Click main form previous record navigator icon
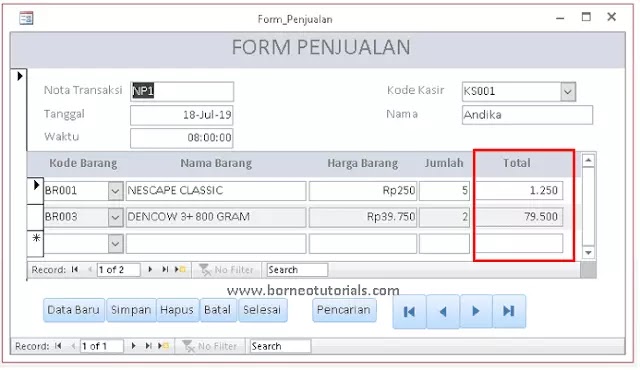The height and width of the screenshot is (370, 640). (x=73, y=346)
